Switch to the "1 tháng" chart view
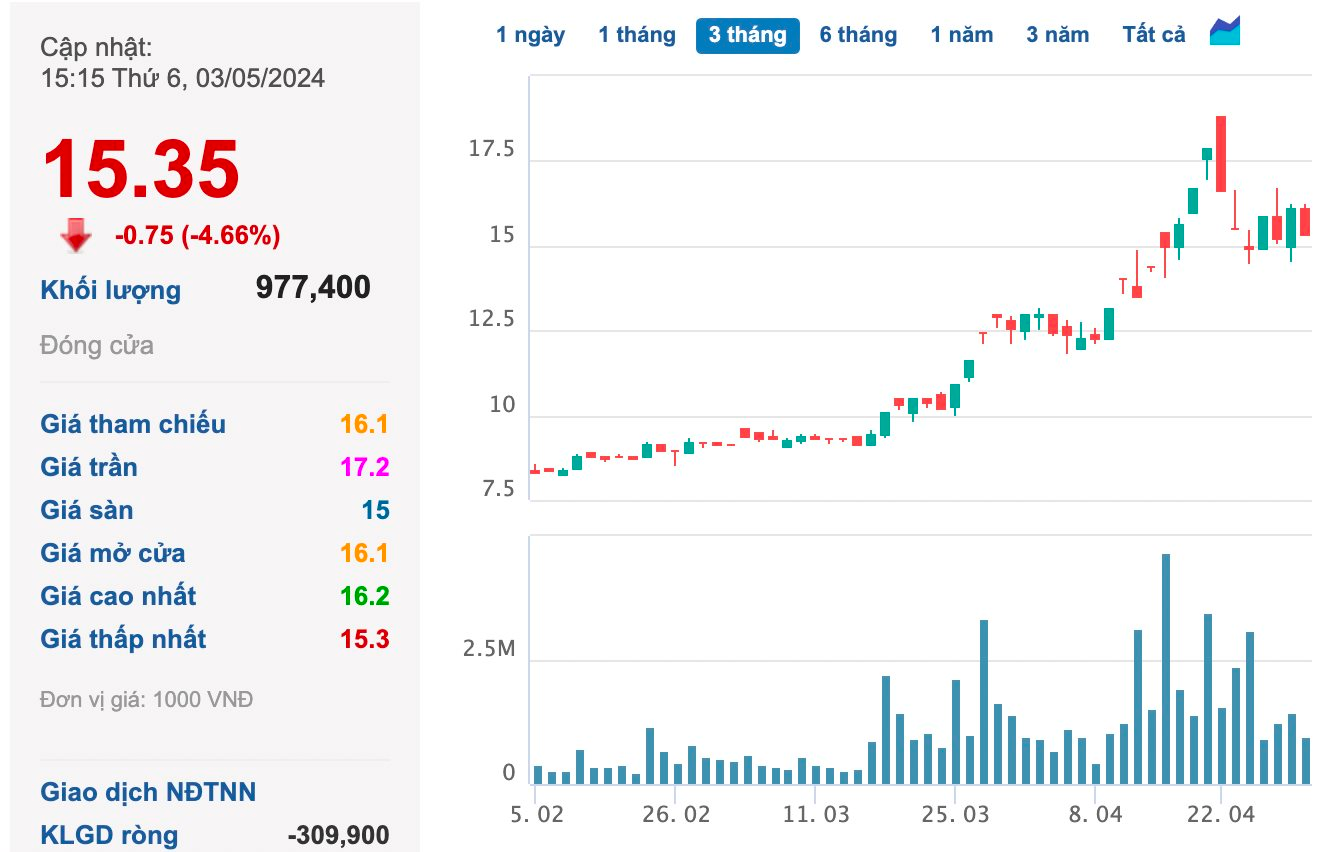Image resolution: width=1326 pixels, height=852 pixels. coord(636,34)
